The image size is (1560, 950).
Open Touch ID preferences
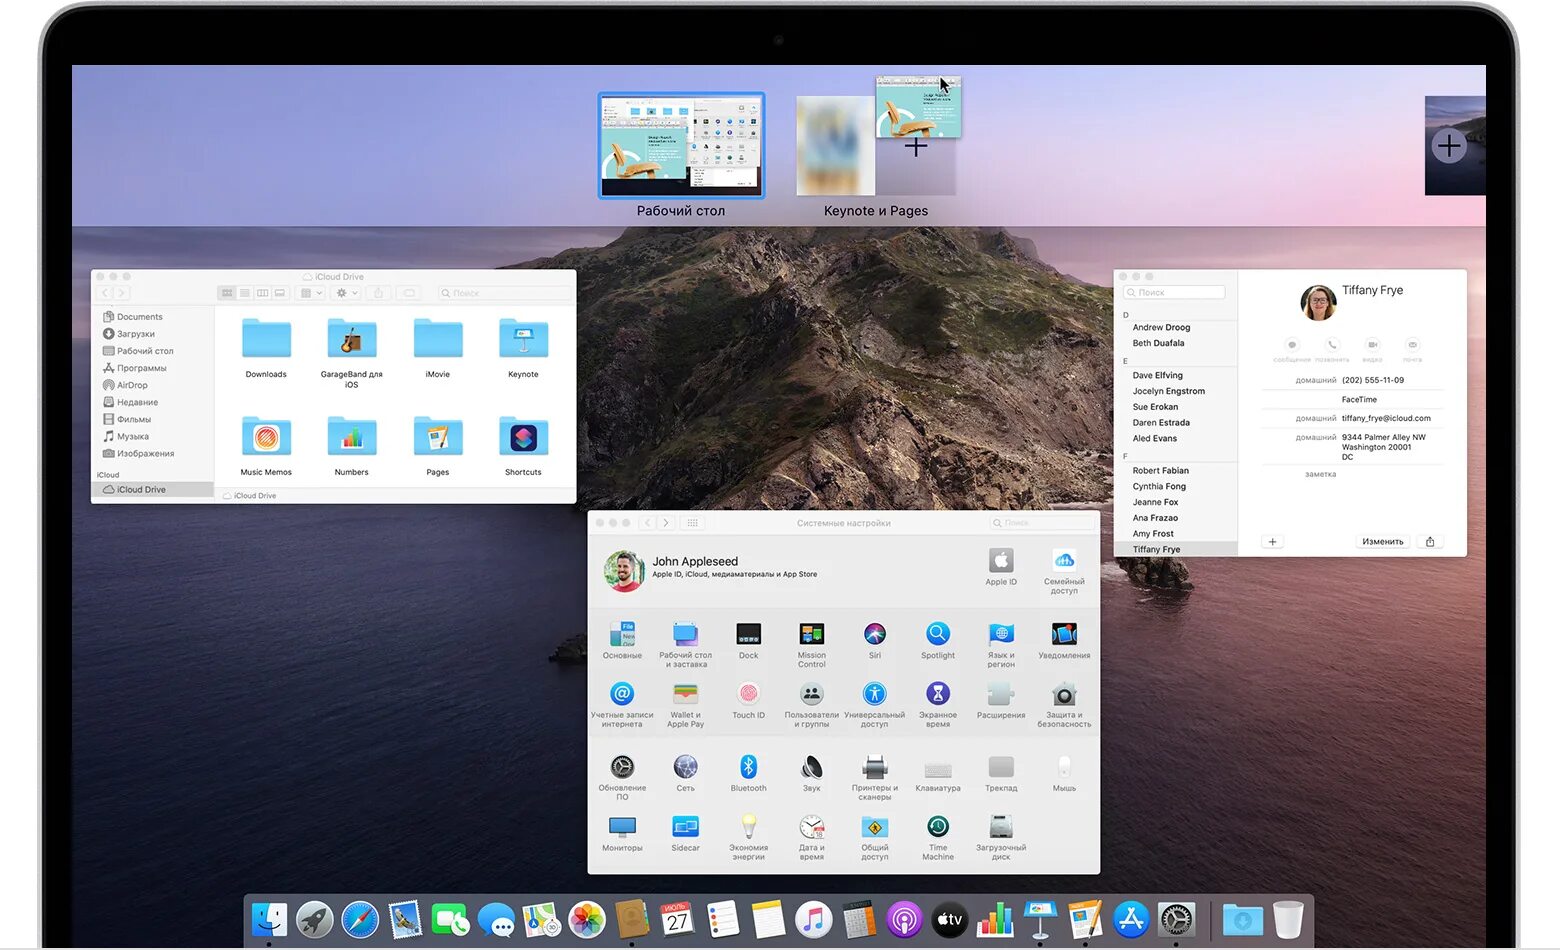pyautogui.click(x=748, y=700)
